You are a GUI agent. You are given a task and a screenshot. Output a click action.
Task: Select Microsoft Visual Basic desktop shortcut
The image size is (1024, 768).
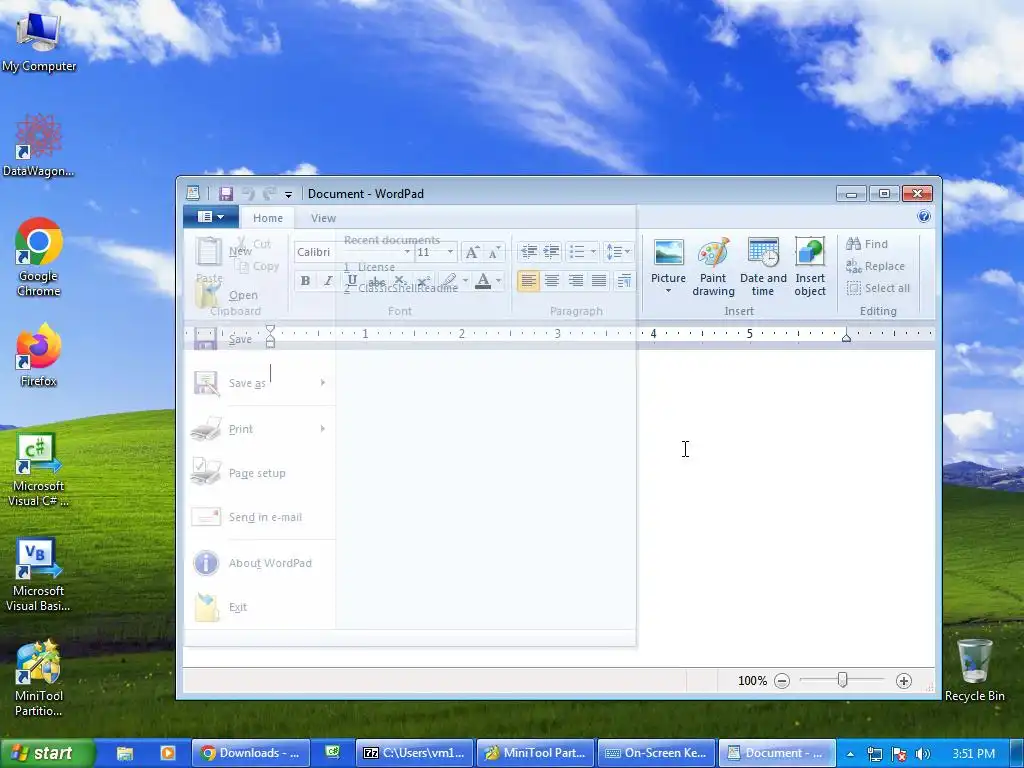[38, 575]
